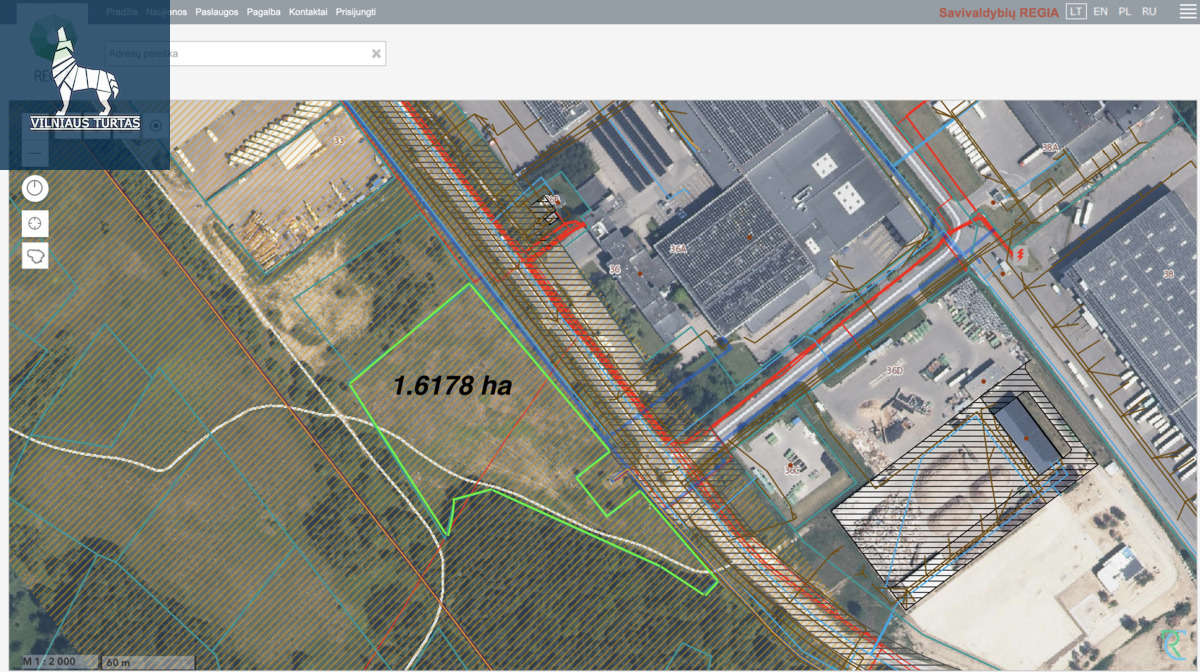Click the Lithuania outline full-extent button

pos(35,256)
